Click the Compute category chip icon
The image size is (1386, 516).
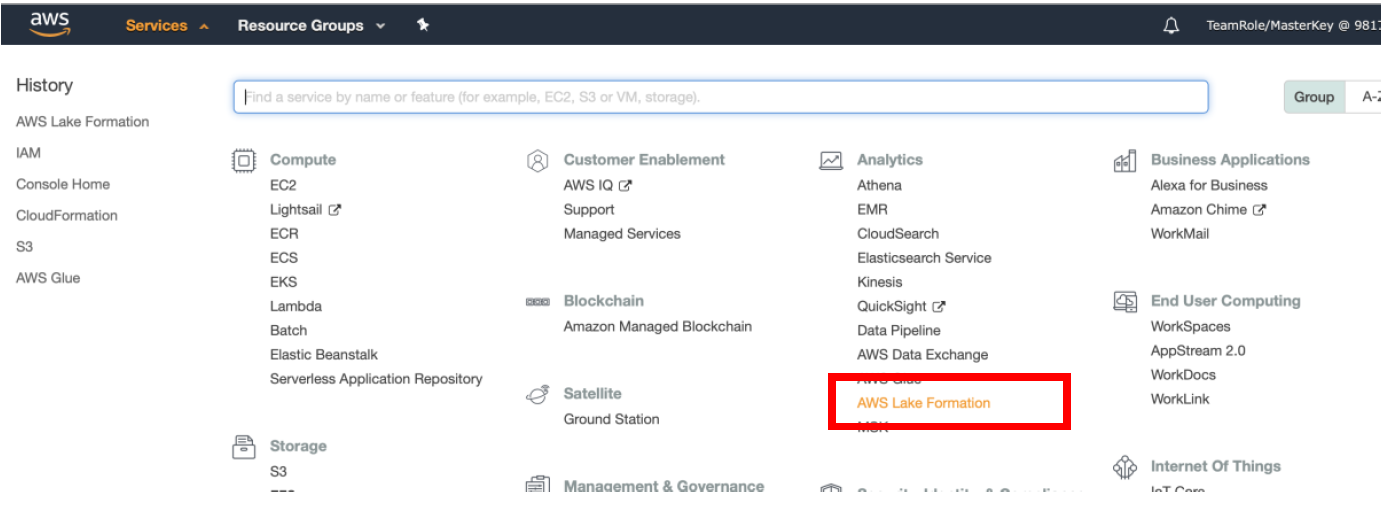point(243,160)
